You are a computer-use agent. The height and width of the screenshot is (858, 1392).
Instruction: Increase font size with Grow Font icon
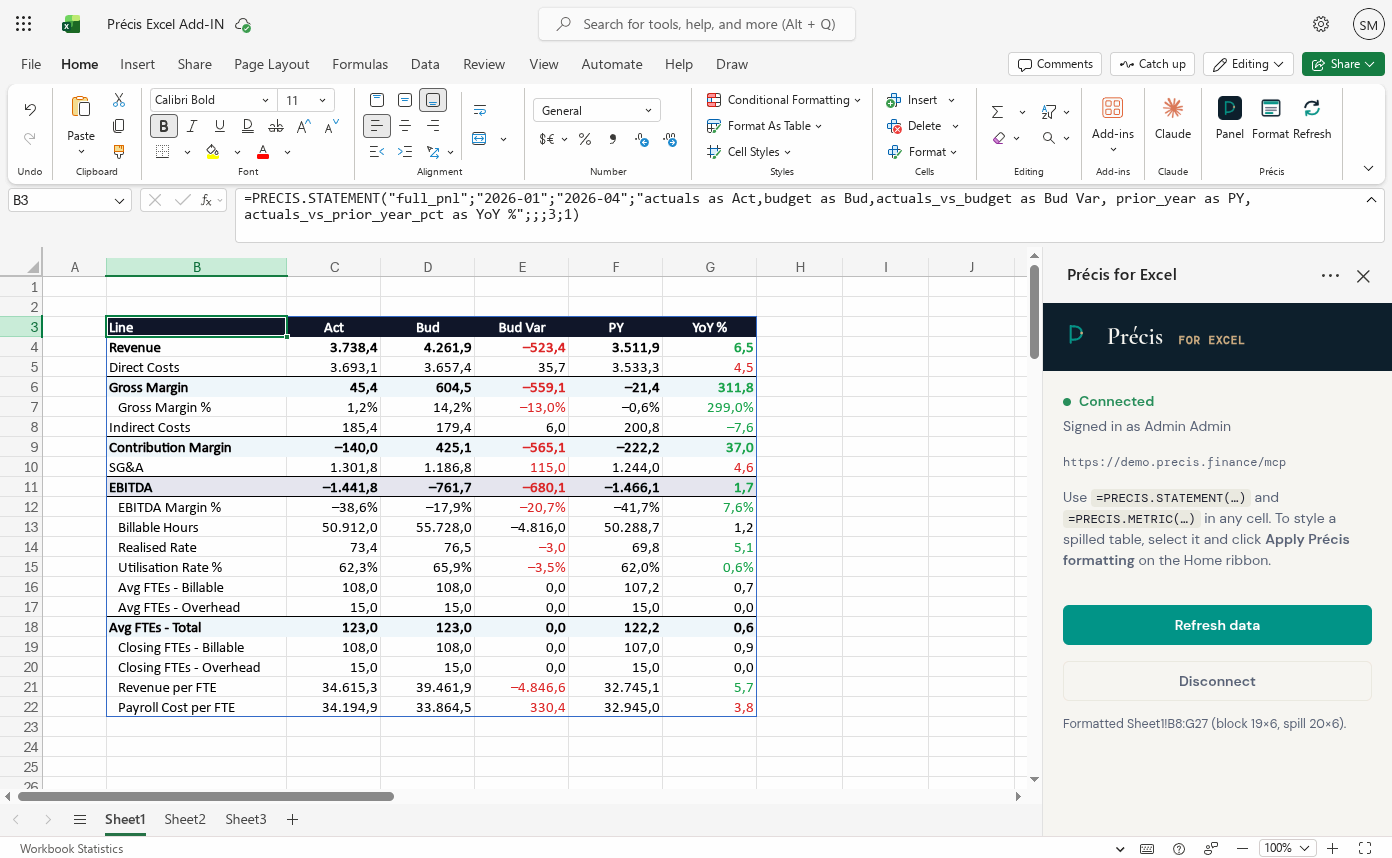(x=304, y=126)
